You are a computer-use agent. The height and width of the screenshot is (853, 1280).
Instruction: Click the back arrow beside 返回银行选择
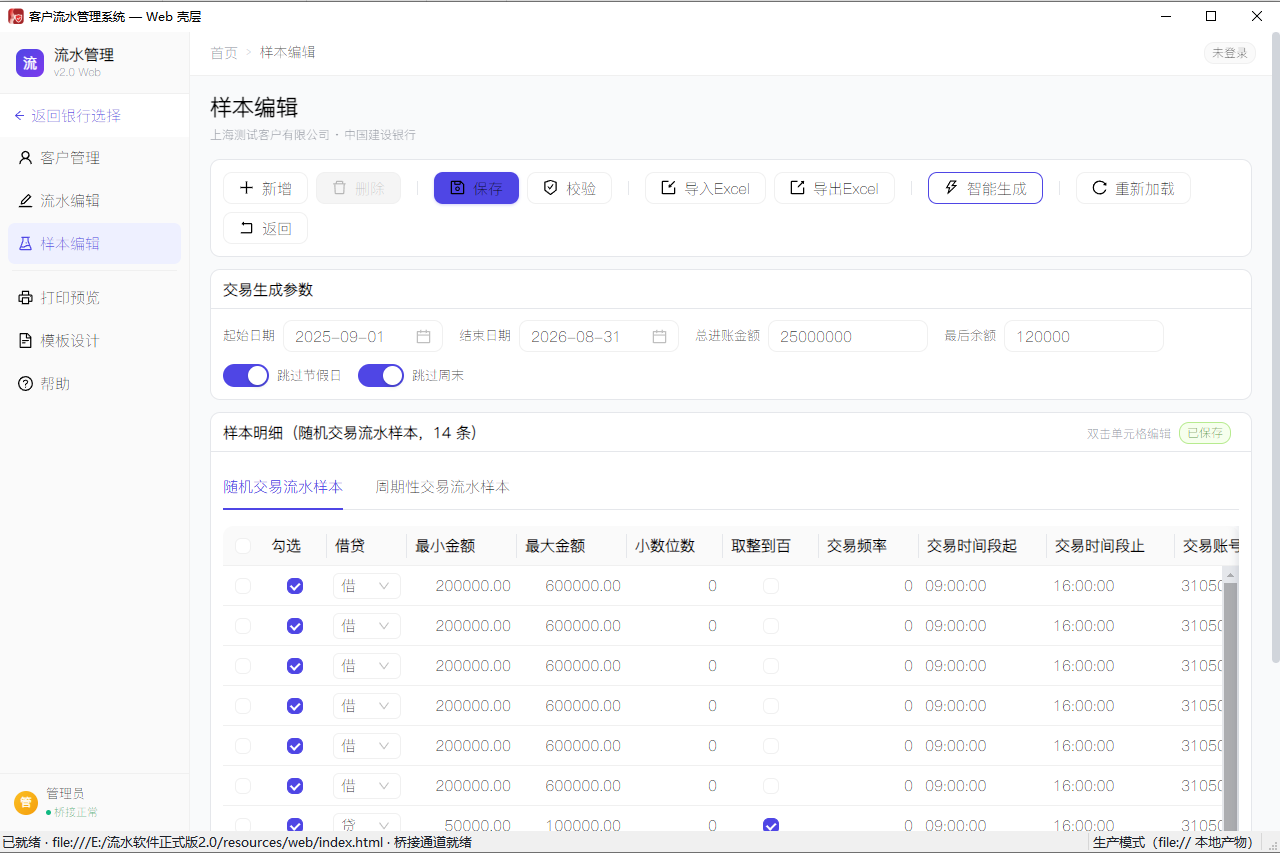tap(19, 116)
